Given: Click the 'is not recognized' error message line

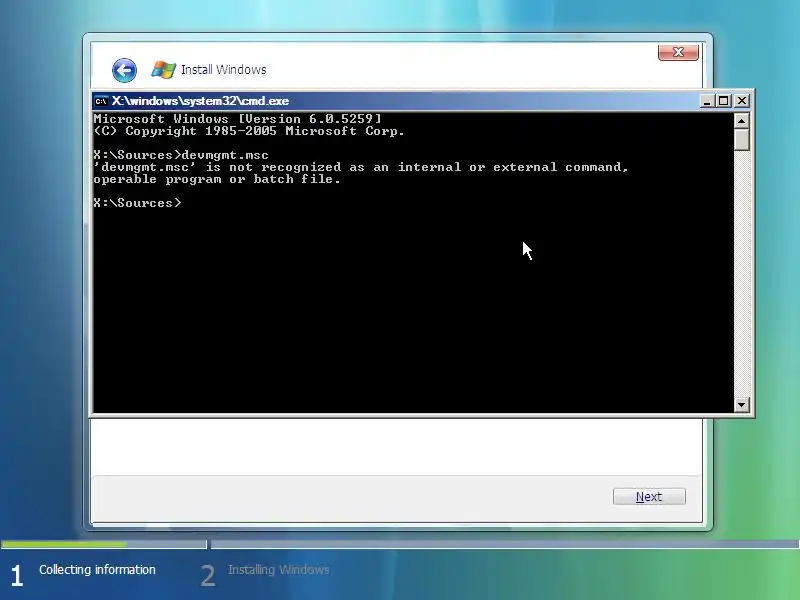Looking at the screenshot, I should 361,167.
